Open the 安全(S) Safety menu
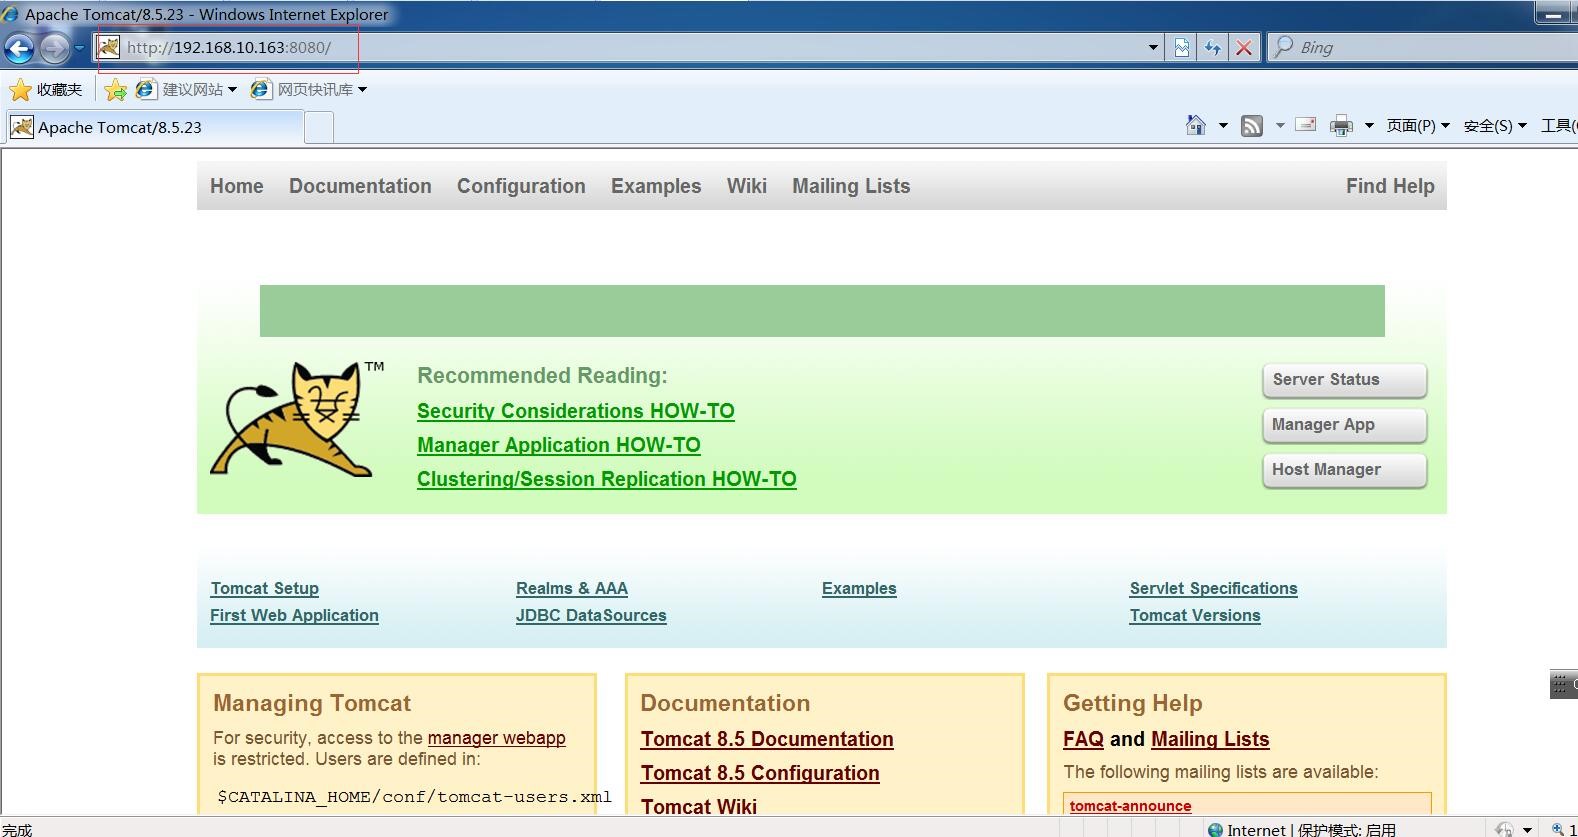 [x=1495, y=126]
